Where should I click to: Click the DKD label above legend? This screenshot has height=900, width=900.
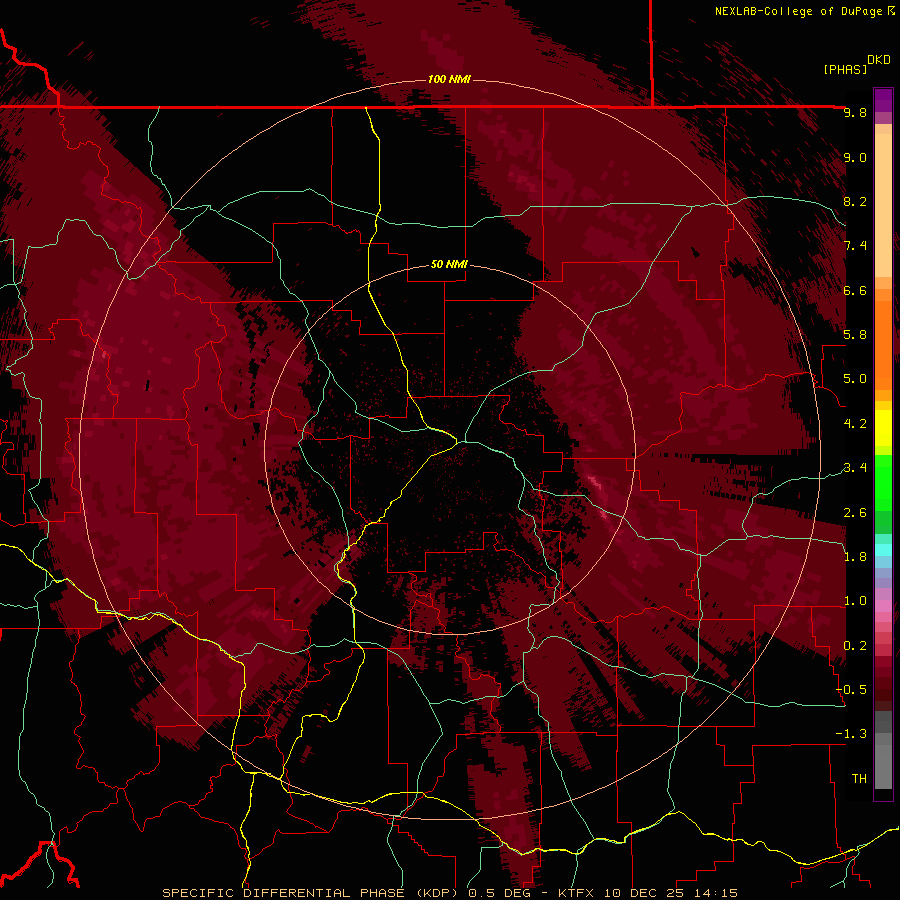pyautogui.click(x=879, y=60)
